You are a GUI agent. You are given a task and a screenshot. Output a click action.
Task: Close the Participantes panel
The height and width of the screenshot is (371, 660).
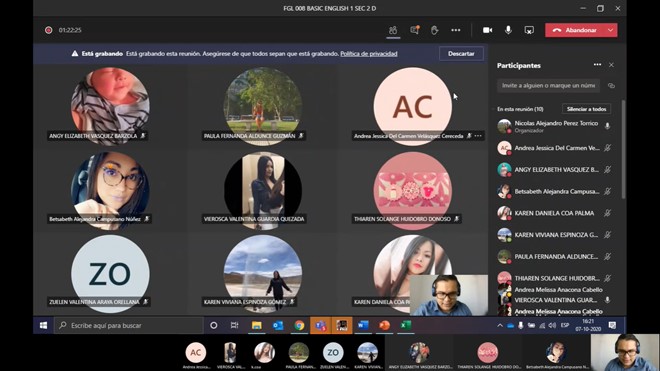[611, 65]
